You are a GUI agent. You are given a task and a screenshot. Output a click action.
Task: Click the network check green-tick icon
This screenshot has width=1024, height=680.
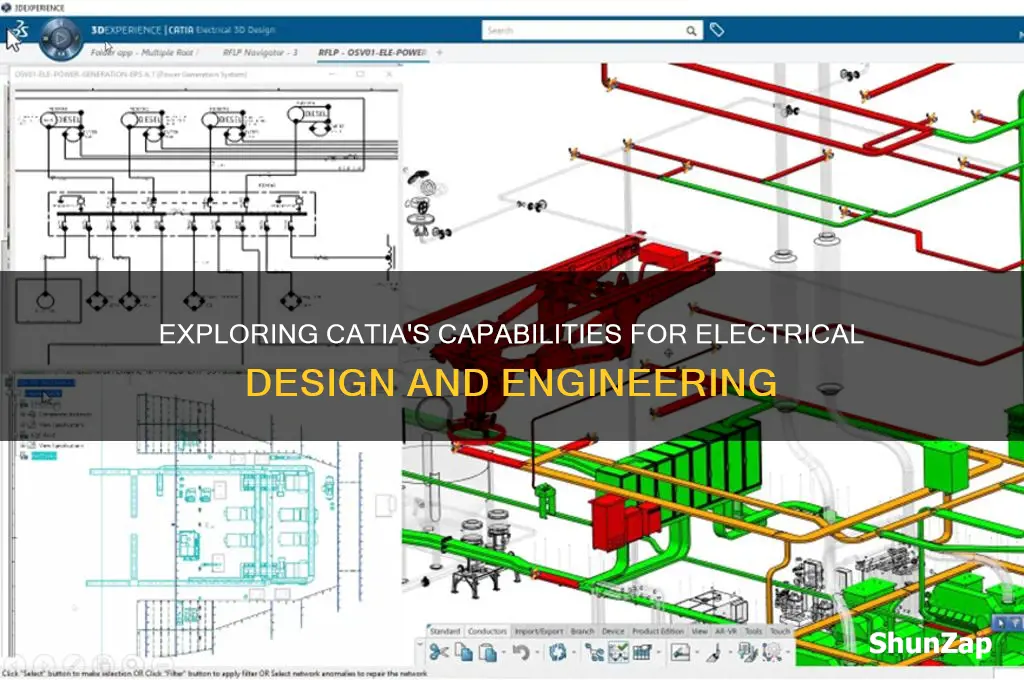click(618, 652)
